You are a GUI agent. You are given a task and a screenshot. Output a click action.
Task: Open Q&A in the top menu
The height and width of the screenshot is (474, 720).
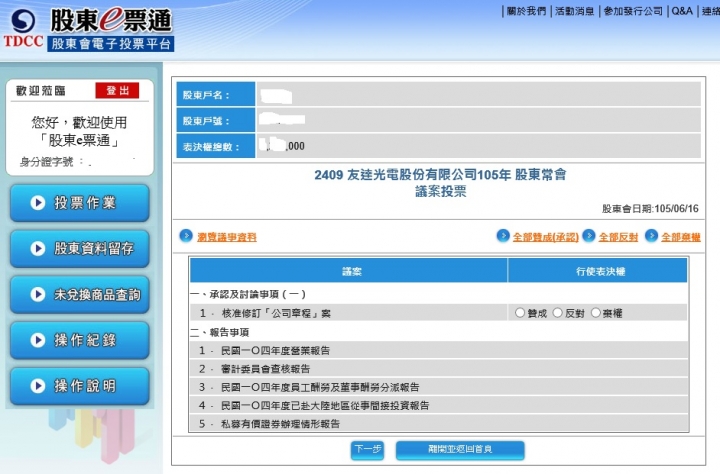[x=682, y=11]
